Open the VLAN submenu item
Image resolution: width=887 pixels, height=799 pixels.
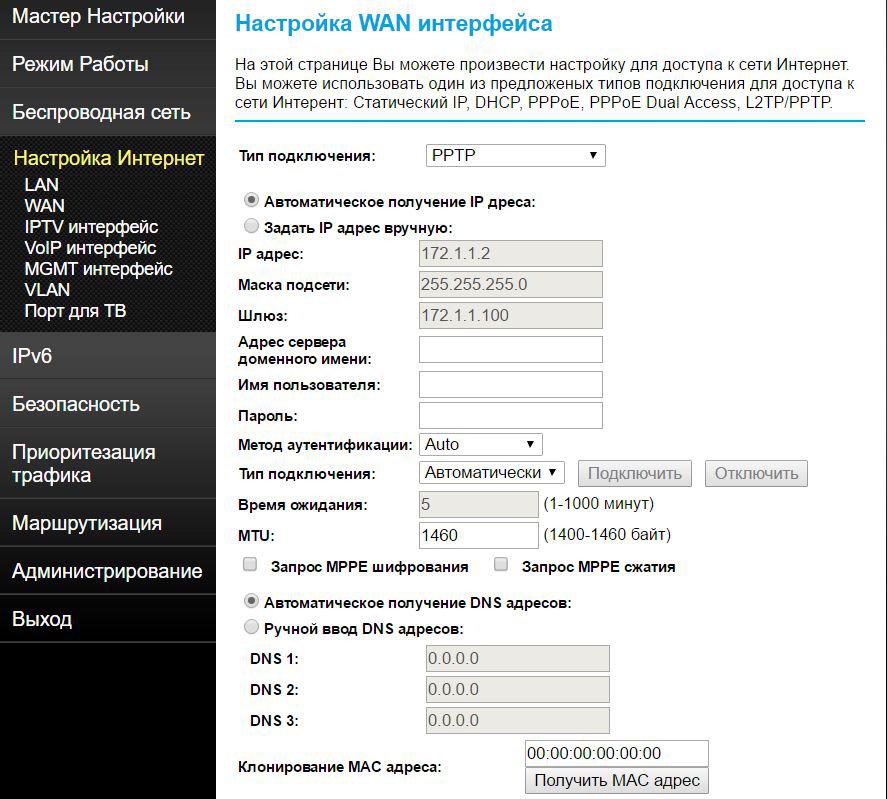point(47,289)
